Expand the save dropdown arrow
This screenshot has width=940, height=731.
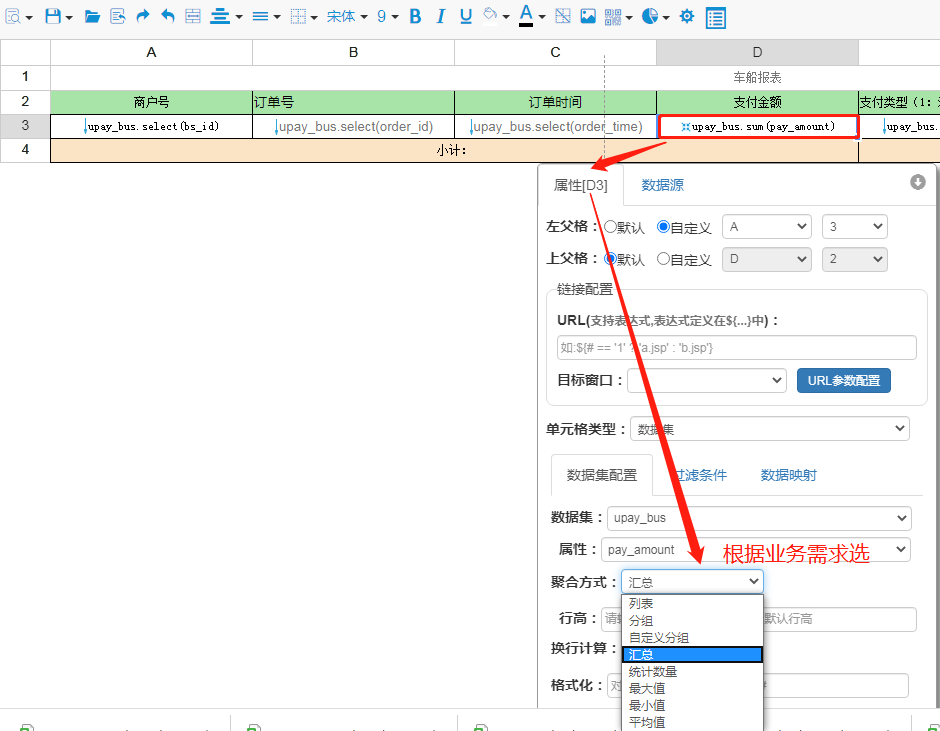69,17
